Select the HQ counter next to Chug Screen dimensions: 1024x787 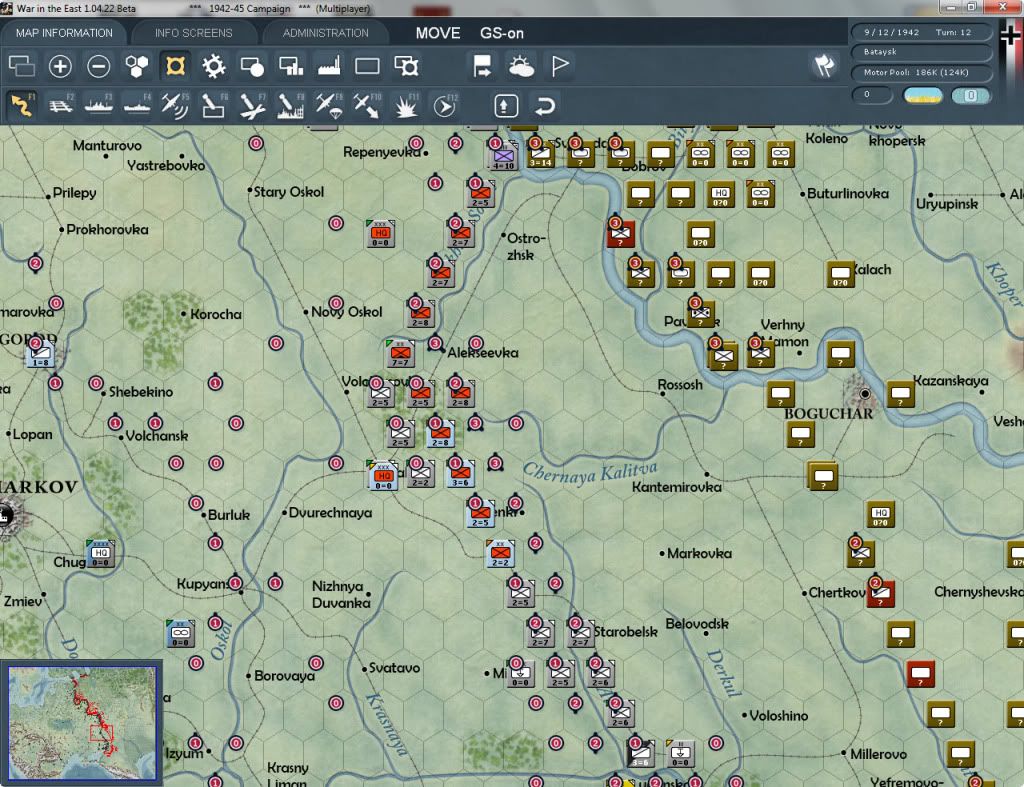[x=101, y=554]
